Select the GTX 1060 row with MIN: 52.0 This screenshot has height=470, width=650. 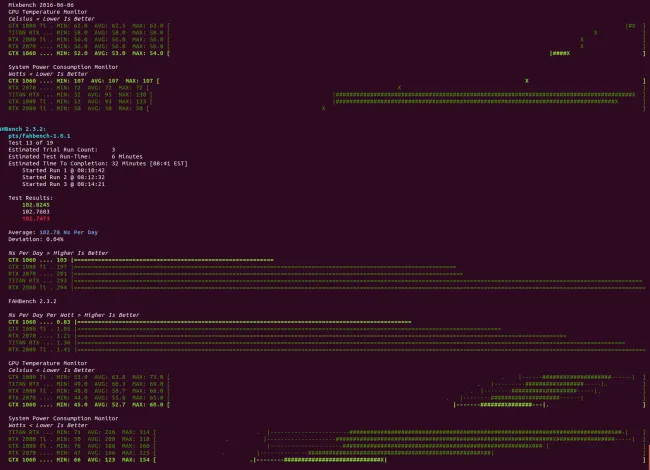pyautogui.click(x=327, y=53)
